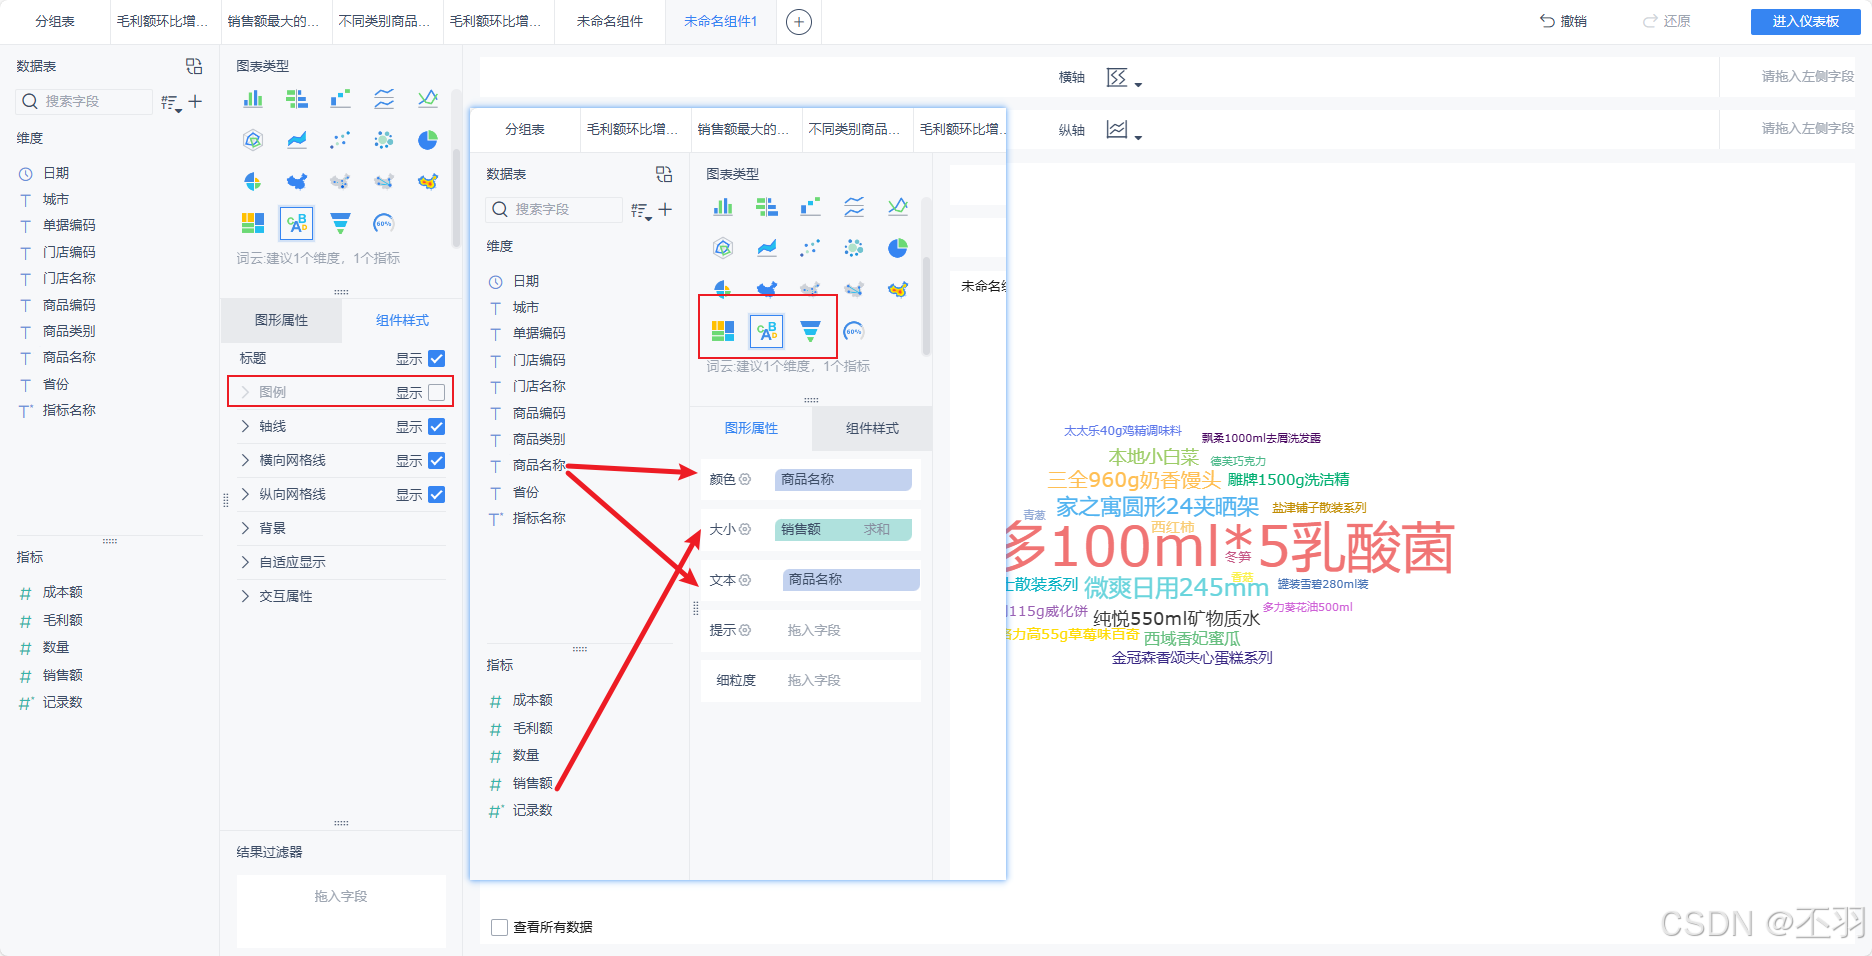
Task: Choose the point map chart in main panel
Action: (x=341, y=181)
